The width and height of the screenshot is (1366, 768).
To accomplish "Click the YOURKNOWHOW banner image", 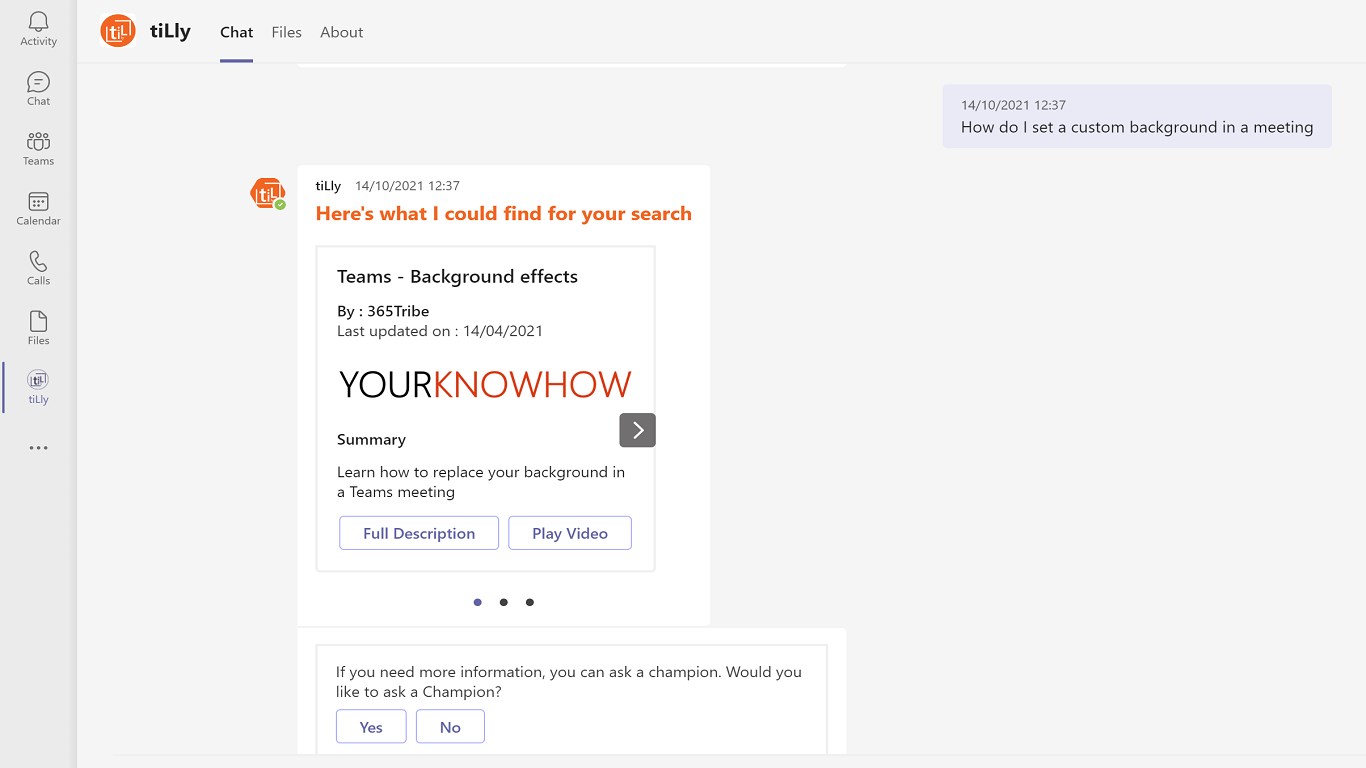I will pyautogui.click(x=485, y=385).
